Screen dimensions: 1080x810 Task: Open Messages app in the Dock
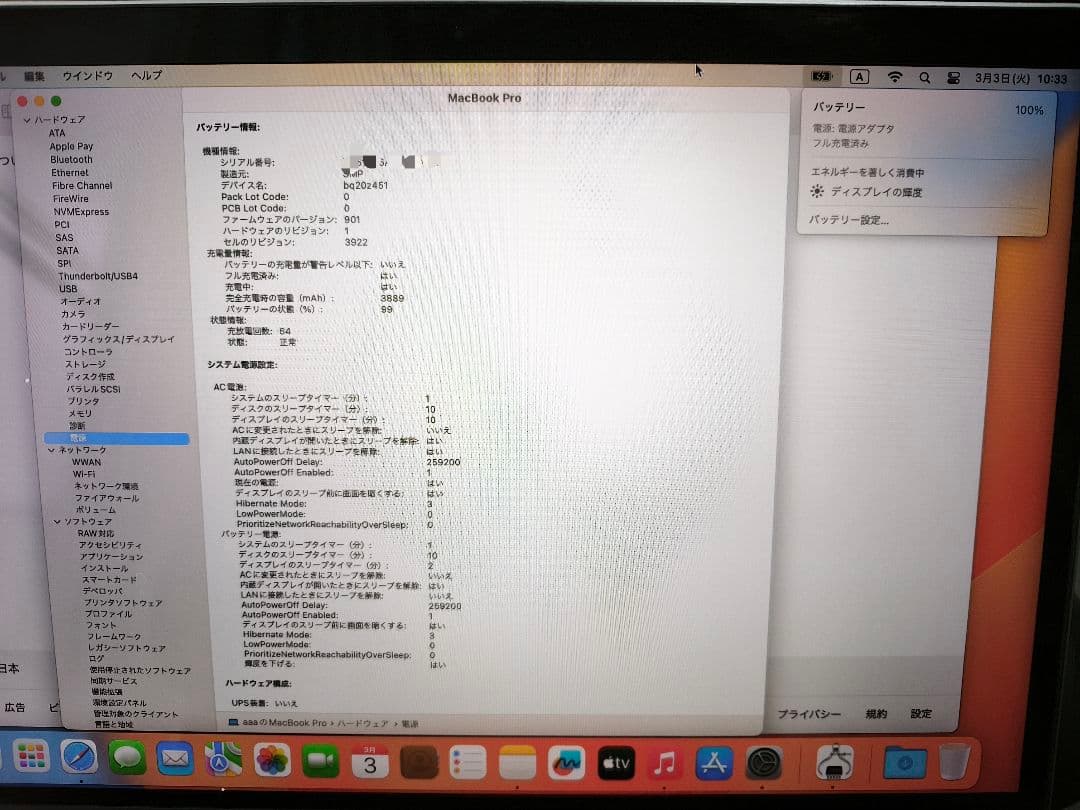pos(127,758)
